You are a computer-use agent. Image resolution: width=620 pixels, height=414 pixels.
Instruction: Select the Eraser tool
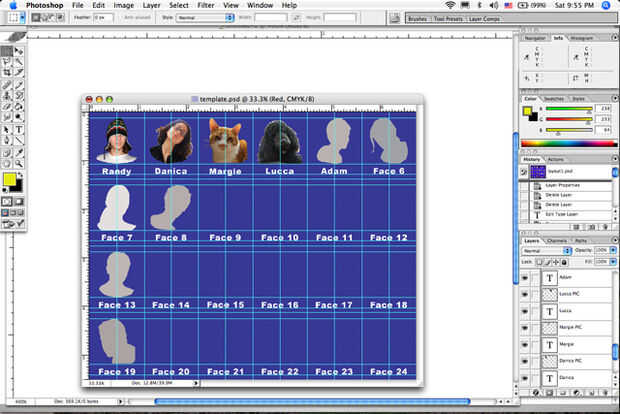7,106
